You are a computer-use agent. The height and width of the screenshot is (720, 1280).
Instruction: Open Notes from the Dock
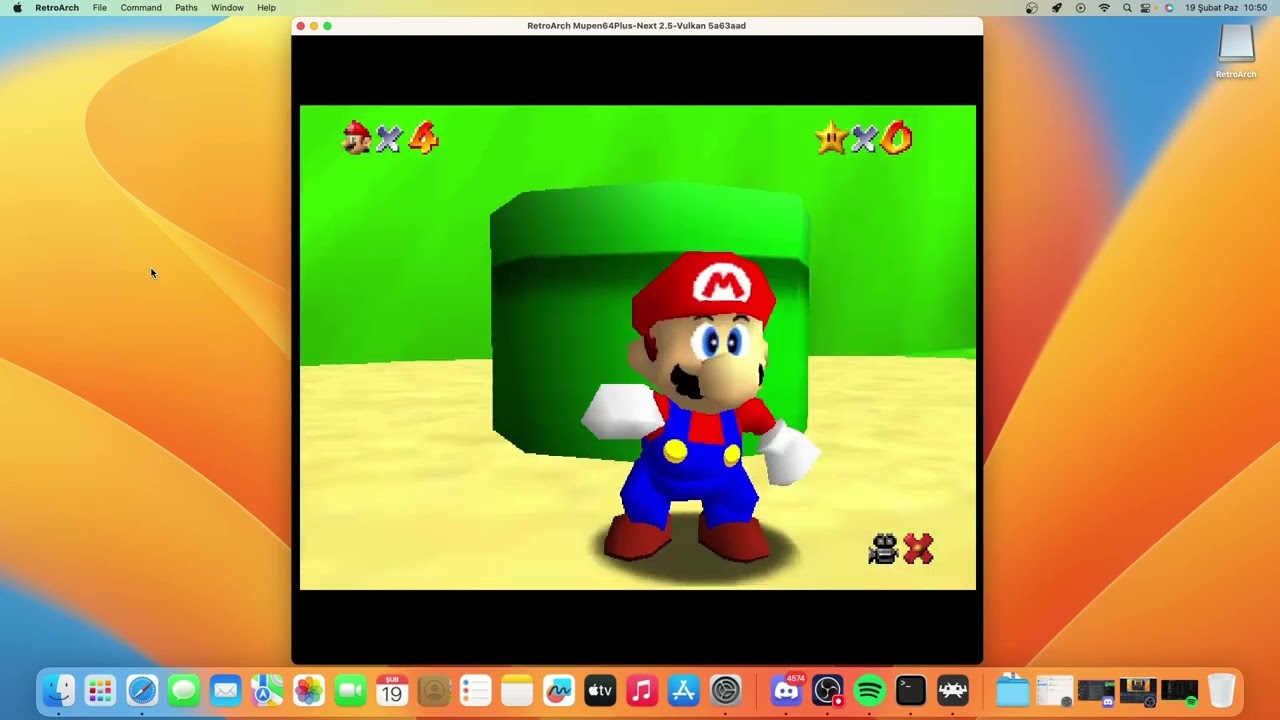pyautogui.click(x=517, y=690)
